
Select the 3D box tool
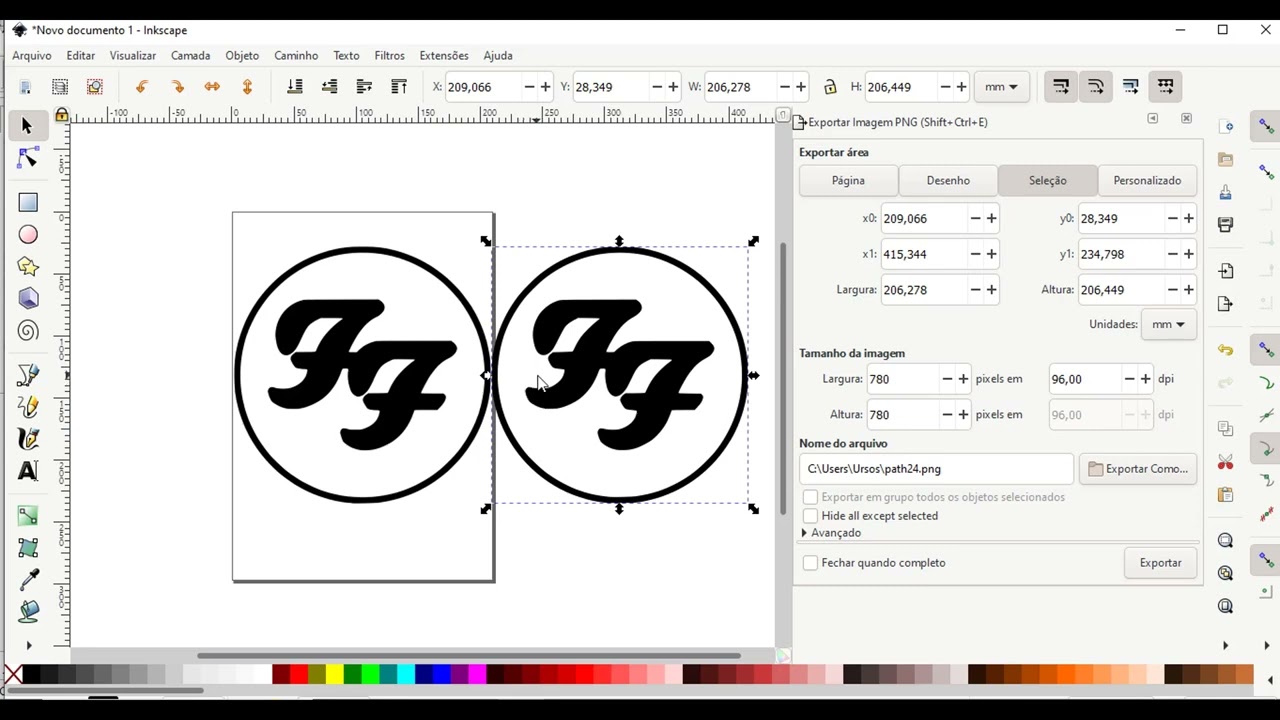tap(28, 298)
